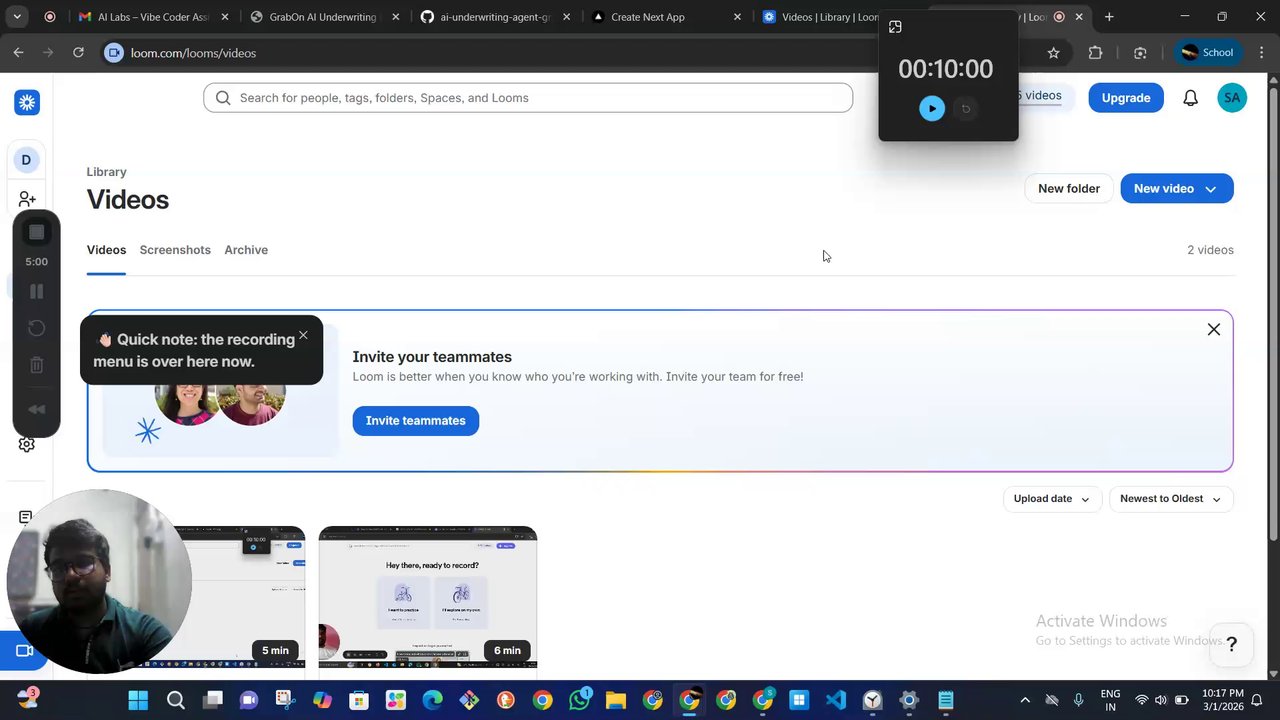Switch to the Screenshots tab
This screenshot has width=1280, height=720.
tap(175, 250)
